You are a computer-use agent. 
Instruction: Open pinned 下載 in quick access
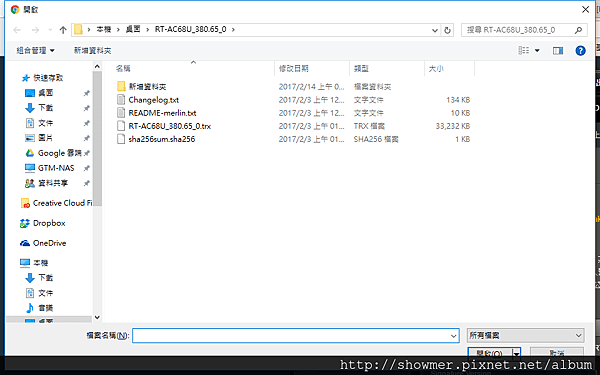46,108
